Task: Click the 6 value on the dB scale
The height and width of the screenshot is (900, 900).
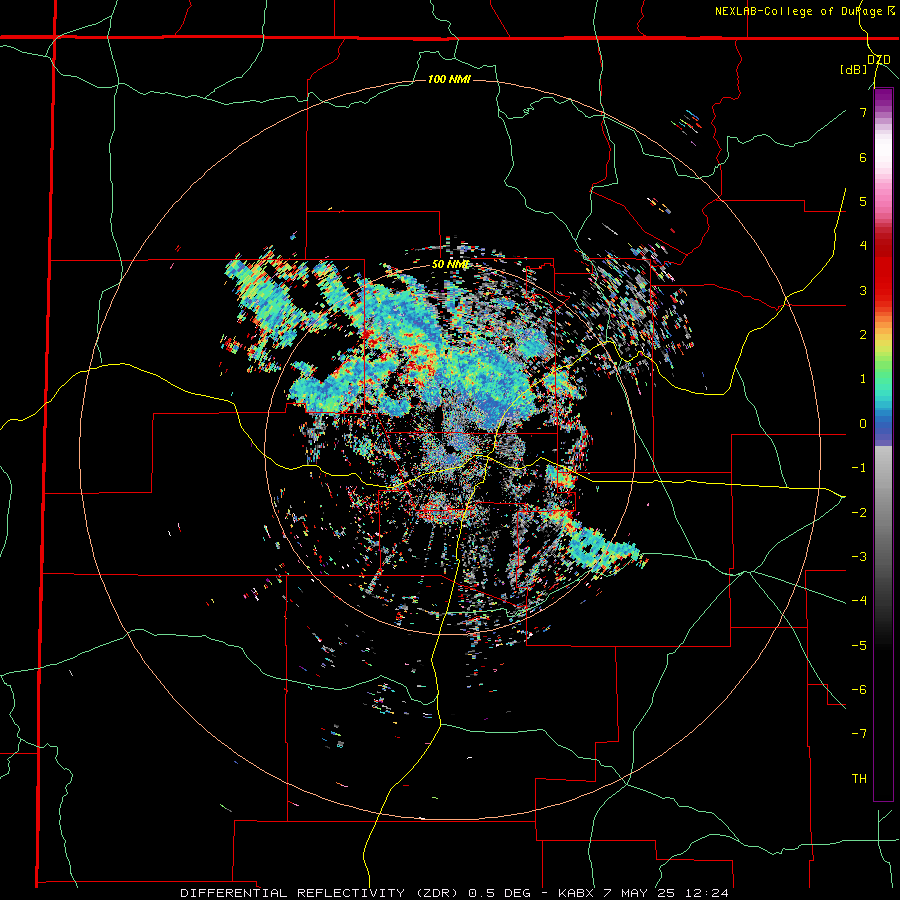Action: pyautogui.click(x=863, y=157)
